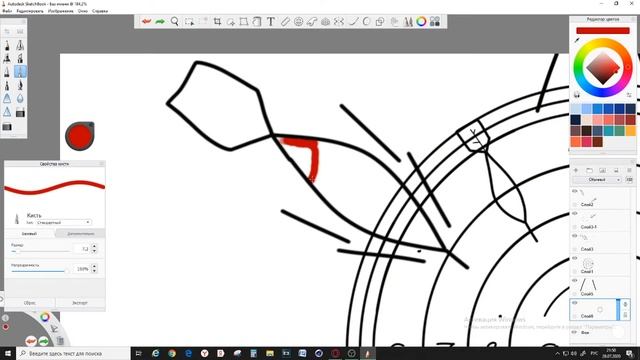Pick the eyedropper in Color Editor
Viewport: 640px width, 360px height.
pos(577,40)
